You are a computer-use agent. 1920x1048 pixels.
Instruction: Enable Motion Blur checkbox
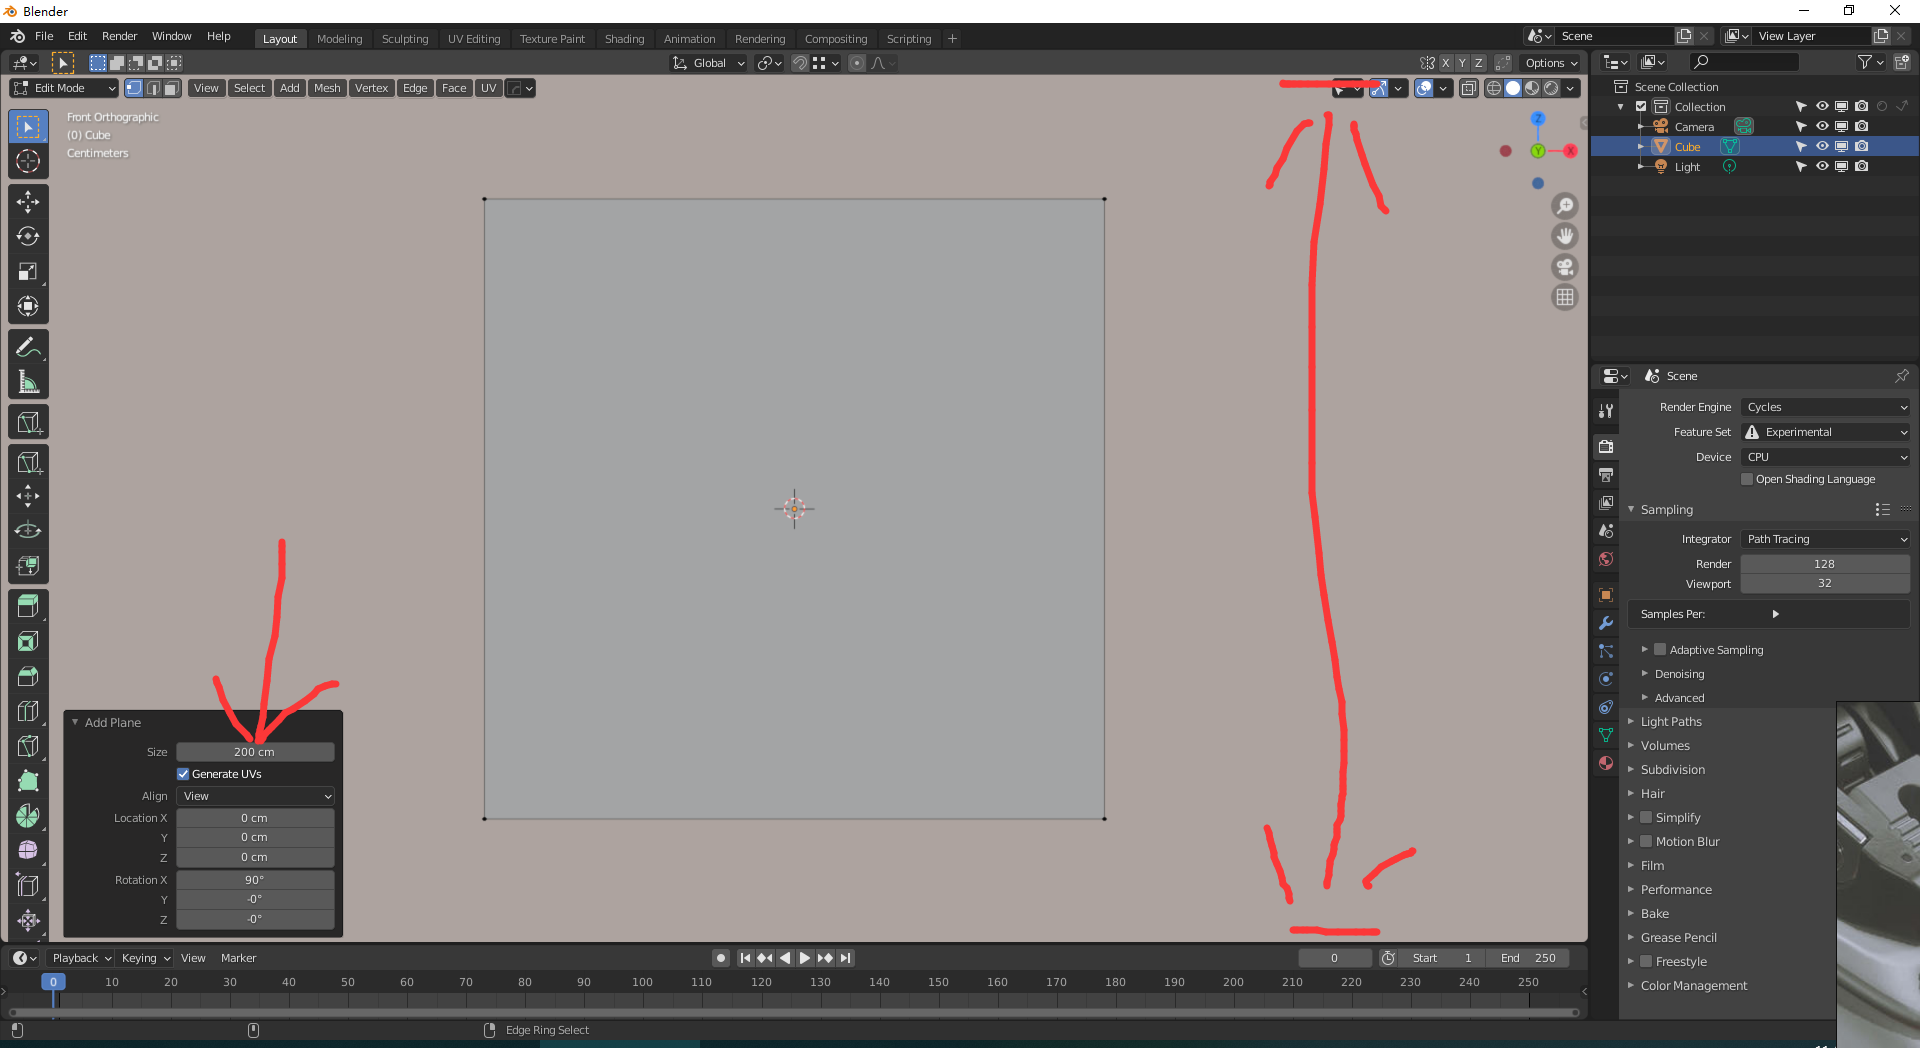[1646, 842]
